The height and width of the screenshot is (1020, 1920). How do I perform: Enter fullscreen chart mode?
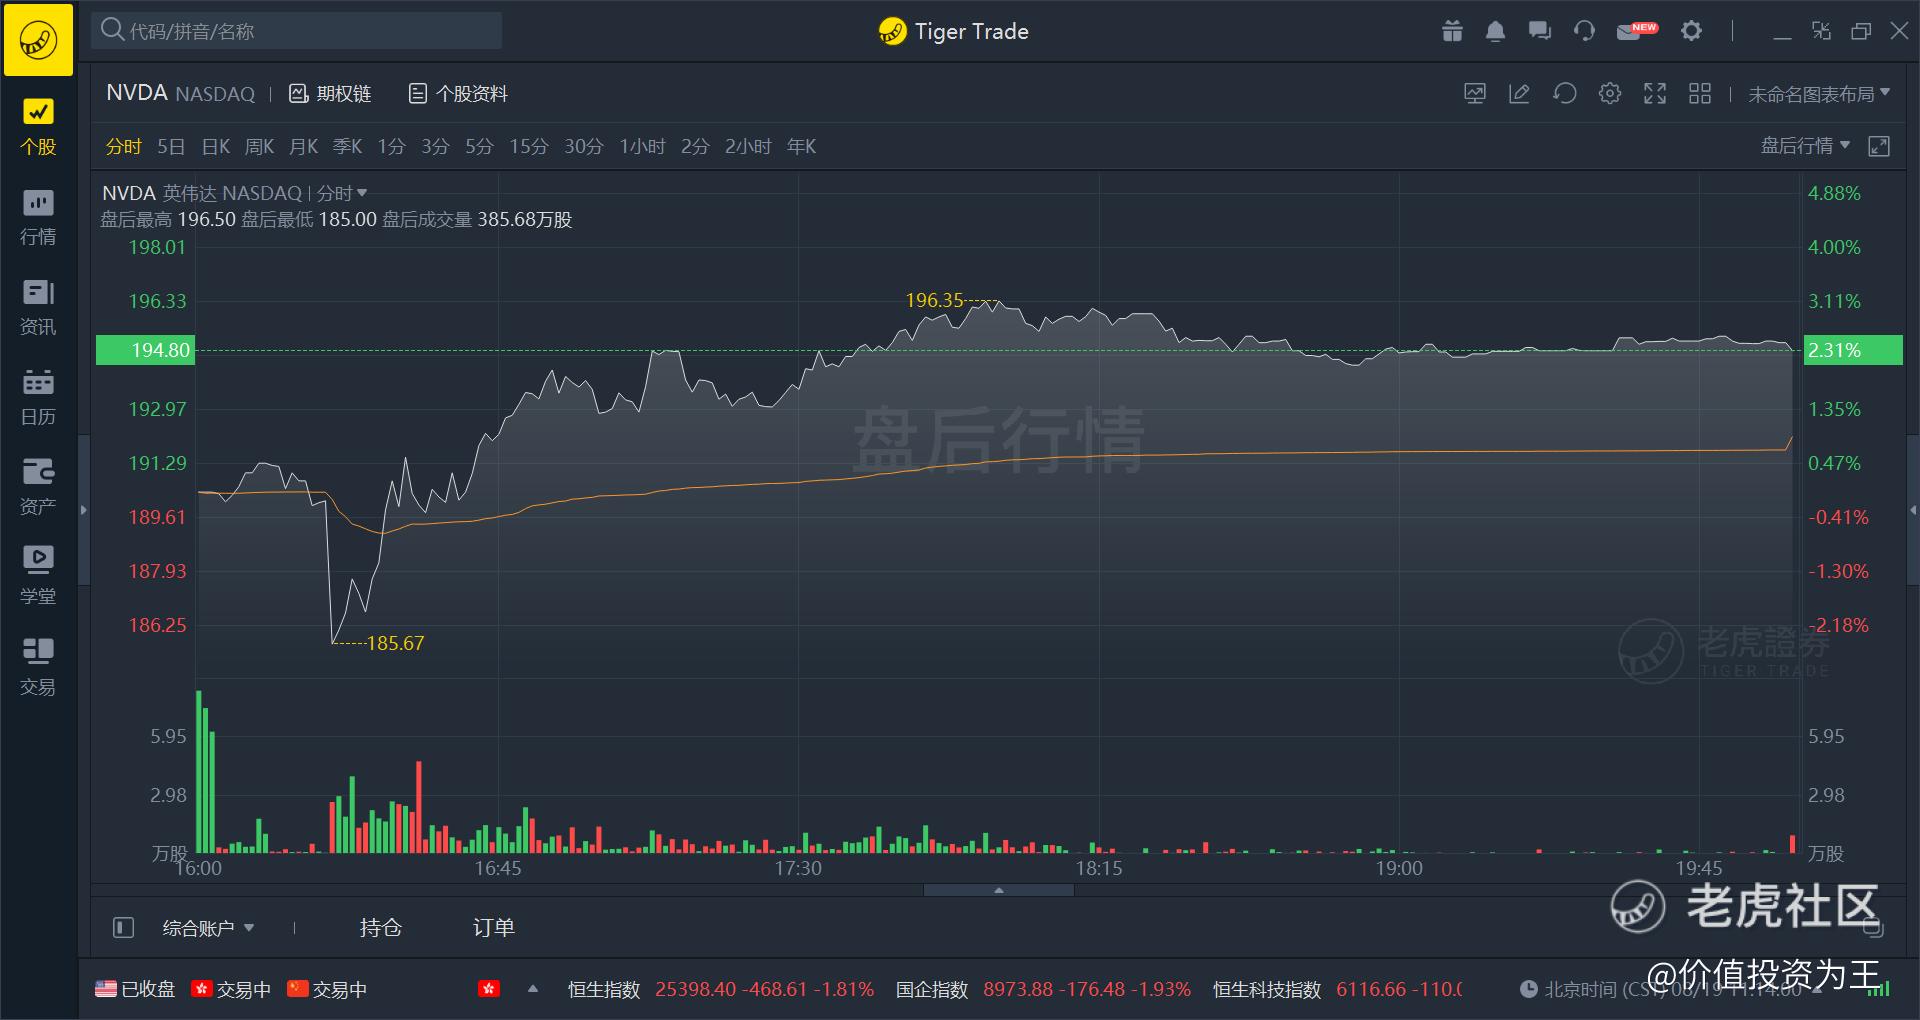point(1655,93)
